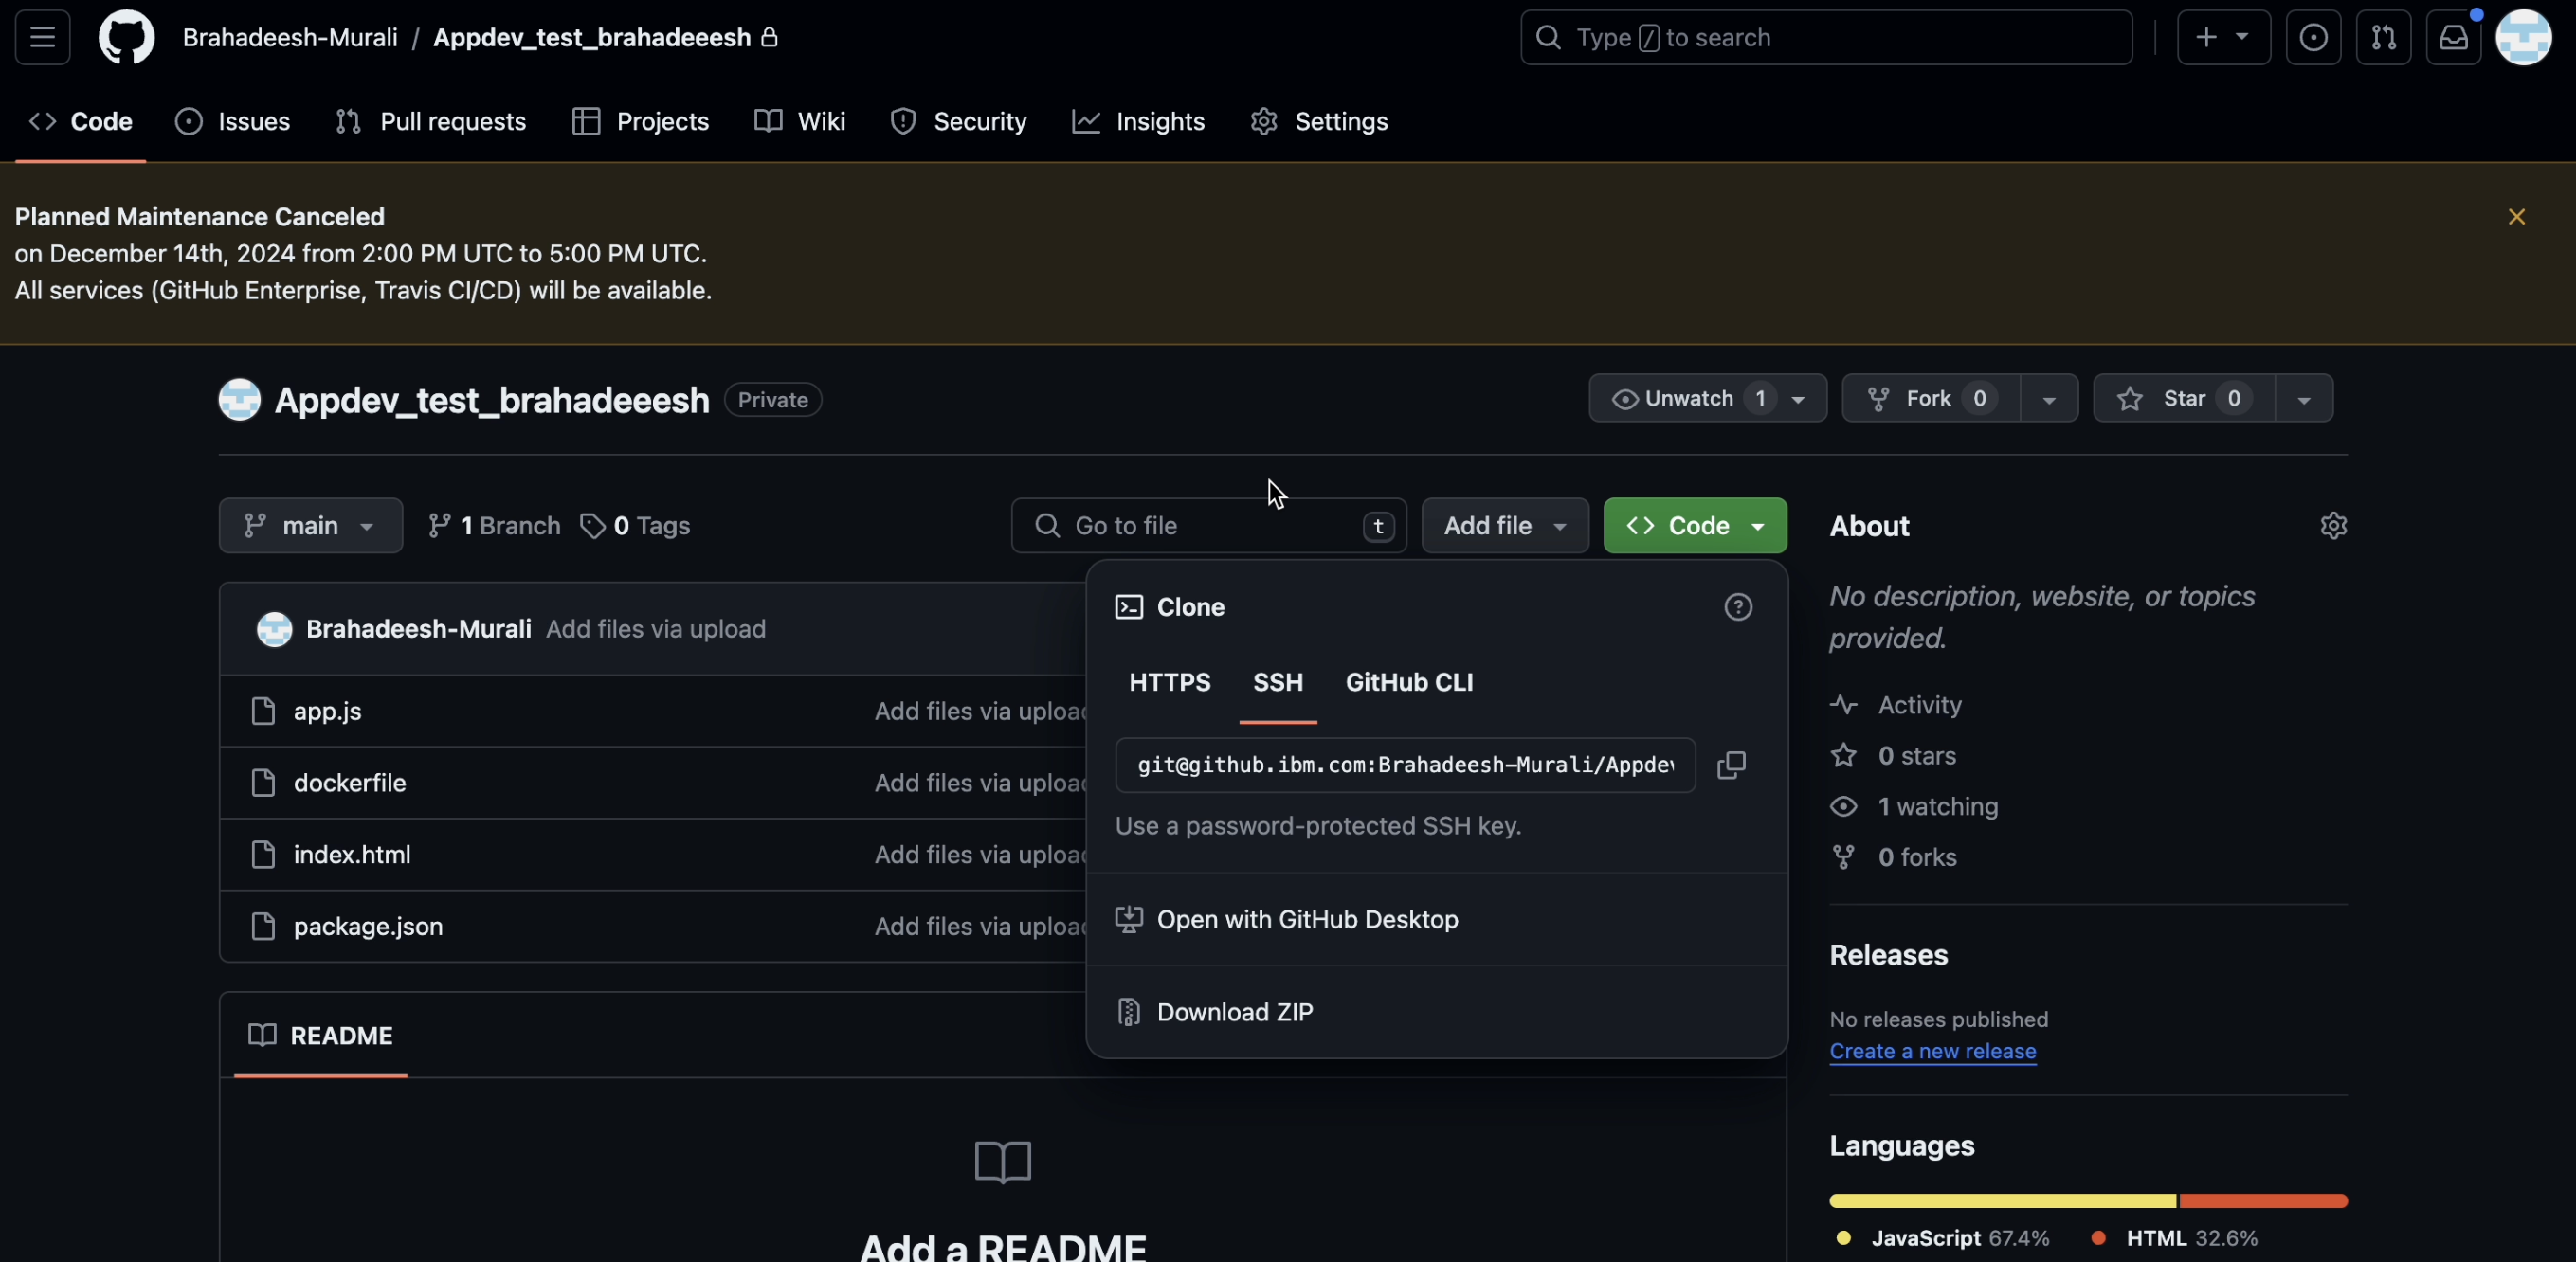Open the dockerfile file
The image size is (2576, 1262).
pyautogui.click(x=349, y=783)
